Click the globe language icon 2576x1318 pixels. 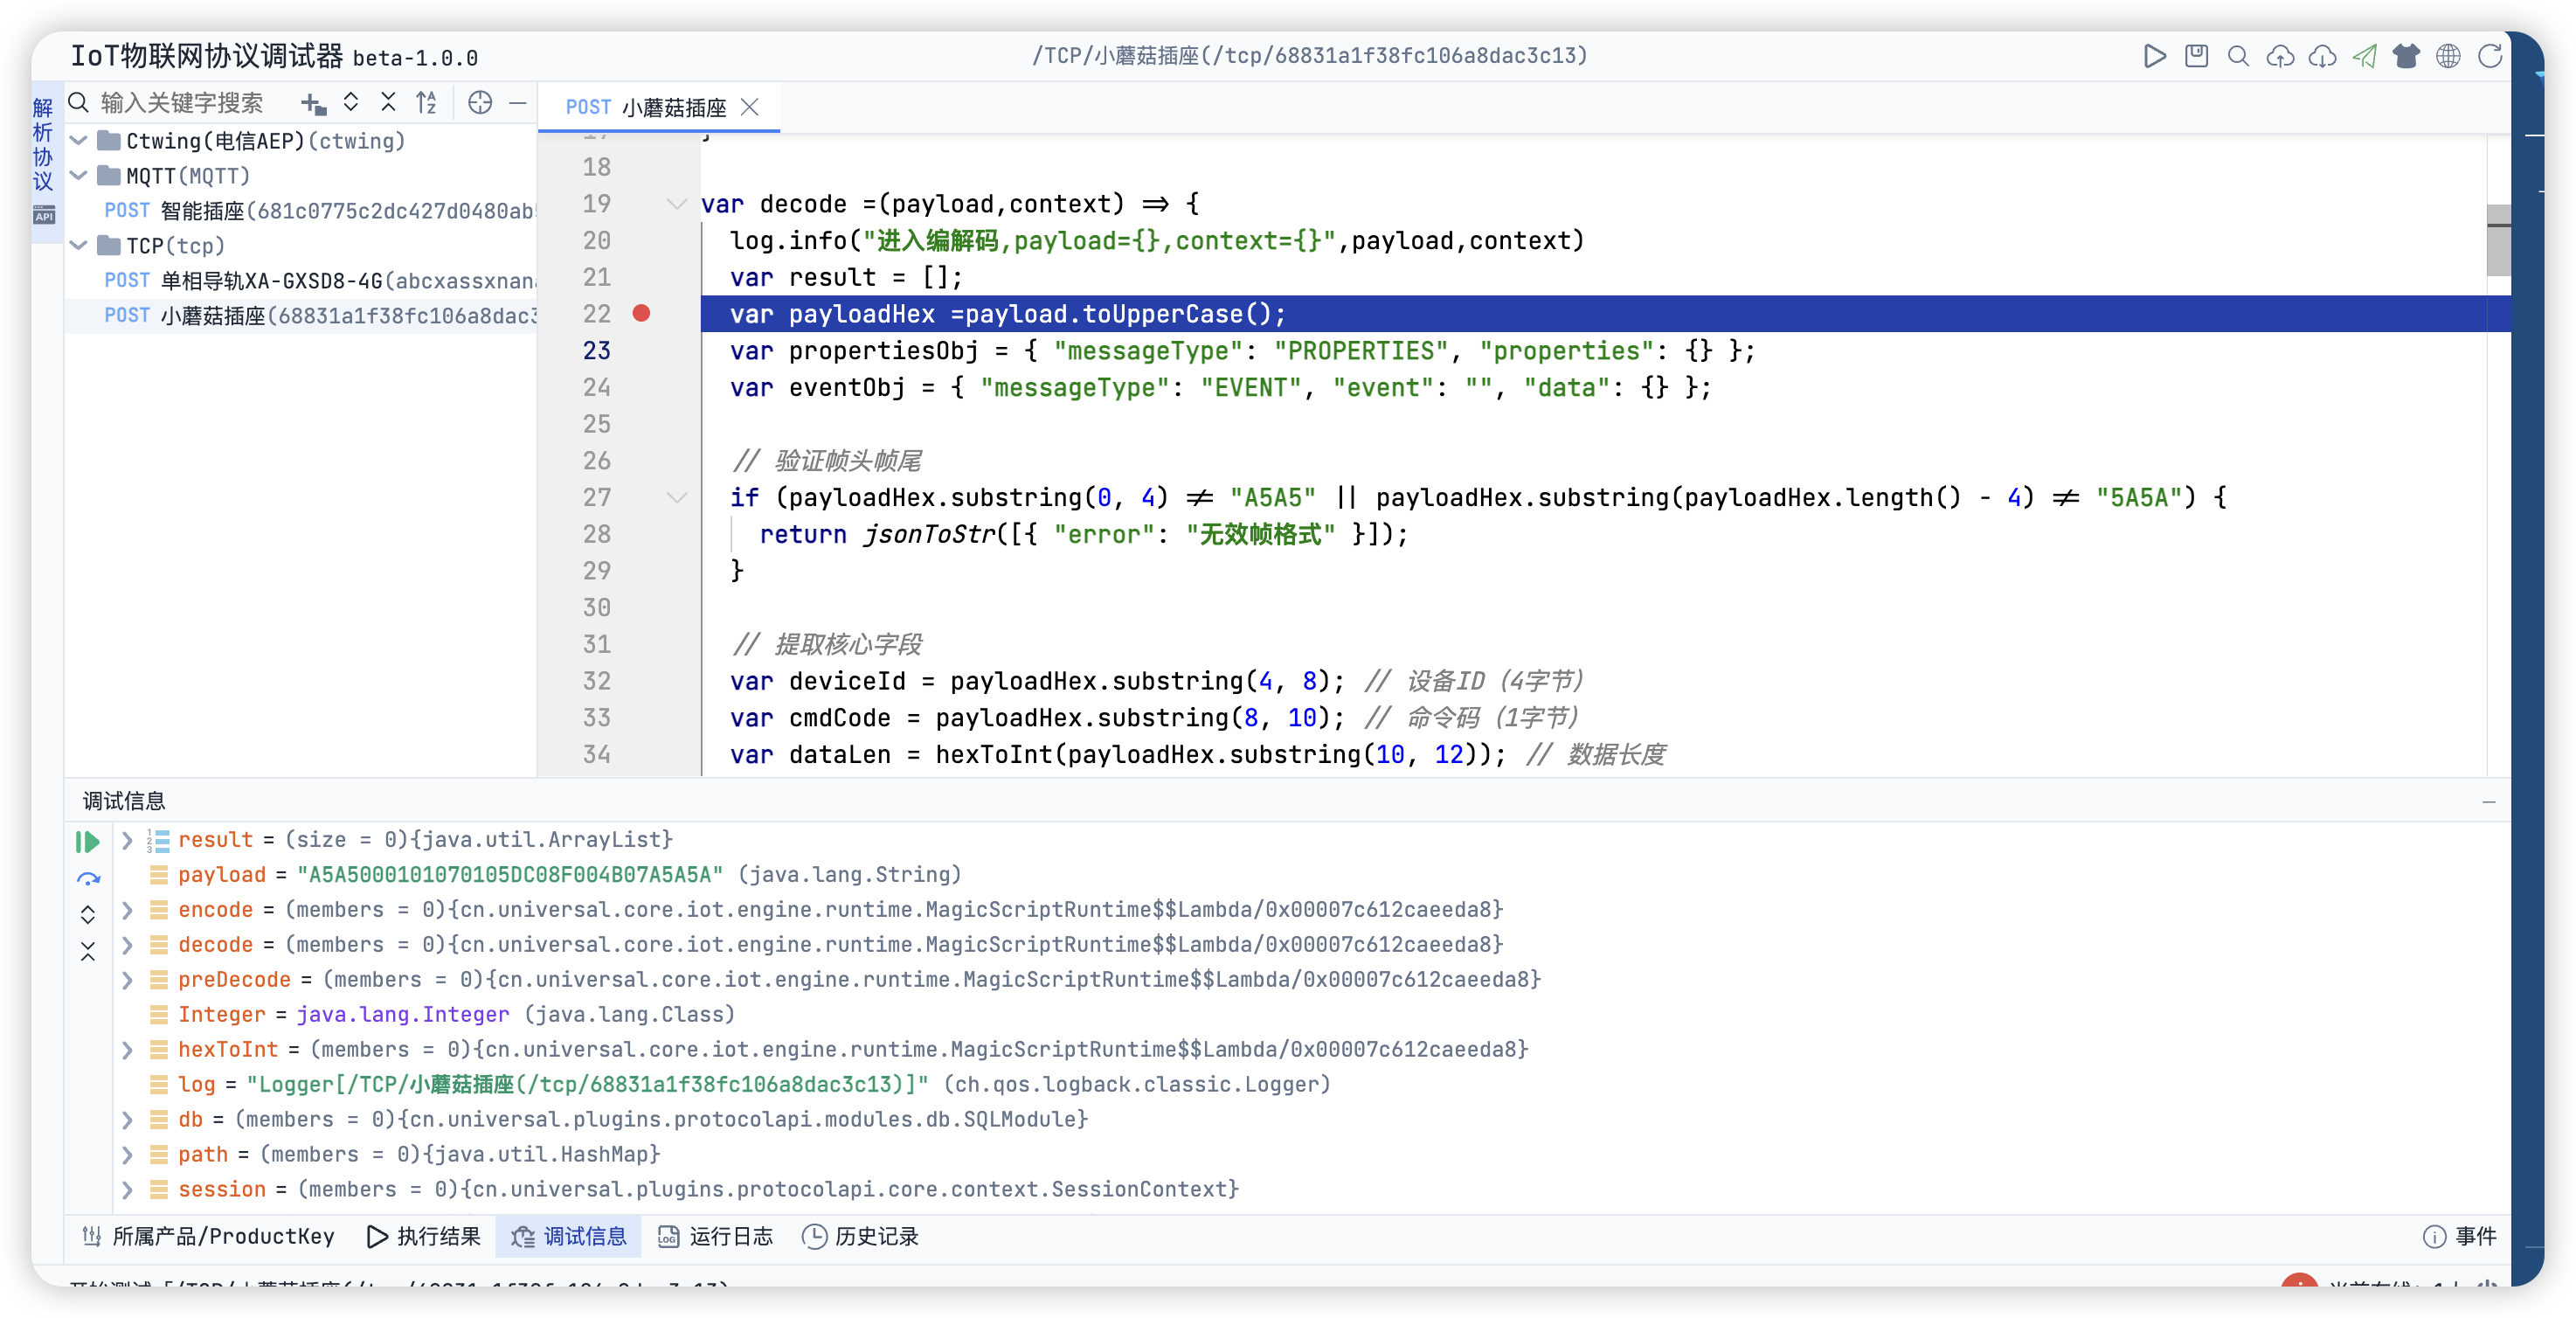coord(2448,56)
